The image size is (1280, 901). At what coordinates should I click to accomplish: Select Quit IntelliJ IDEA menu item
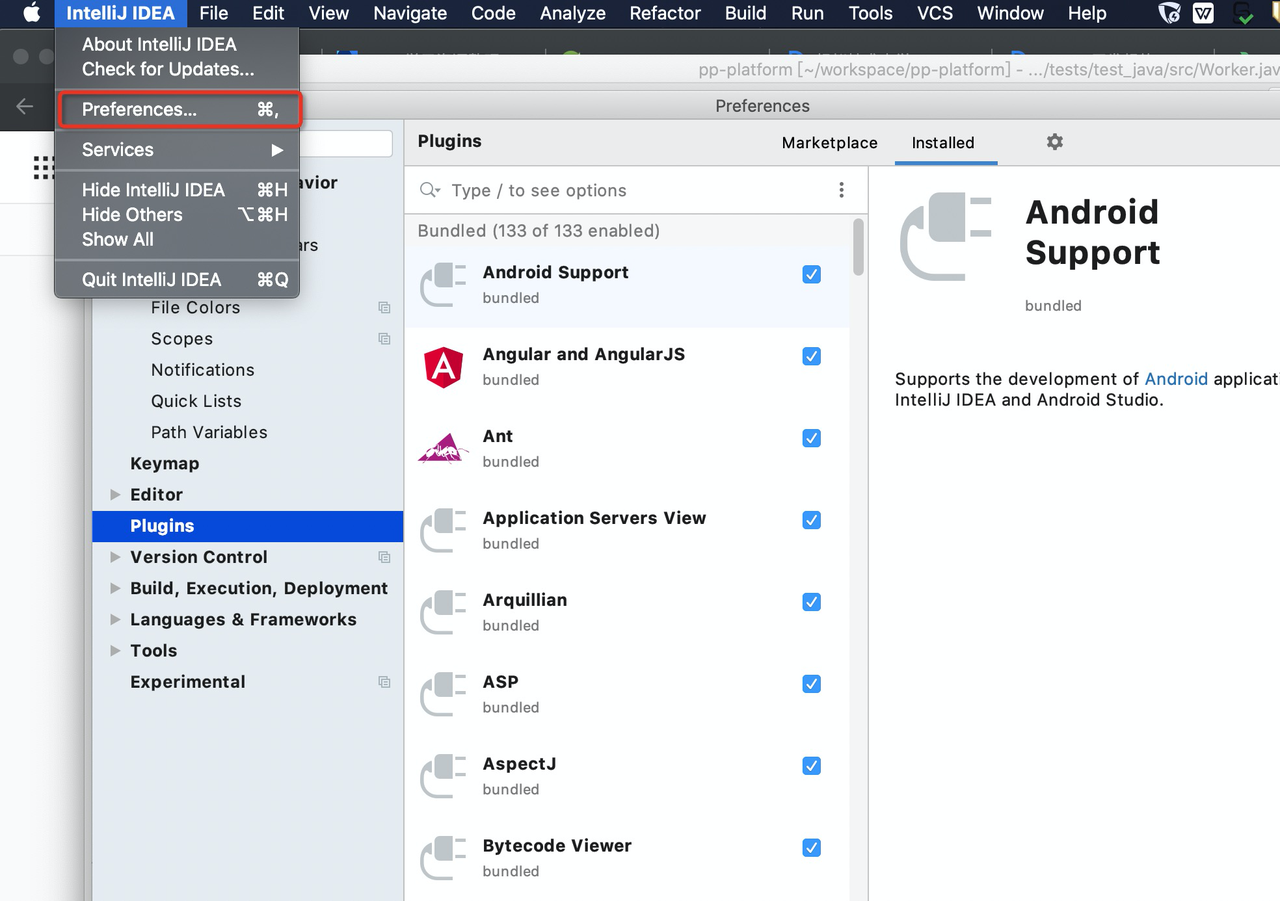[x=178, y=280]
